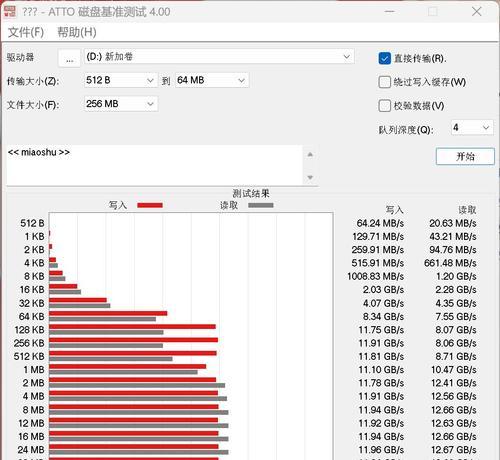Click write value 11.96 GB/s
The width and height of the screenshot is (500, 460).
click(381, 450)
